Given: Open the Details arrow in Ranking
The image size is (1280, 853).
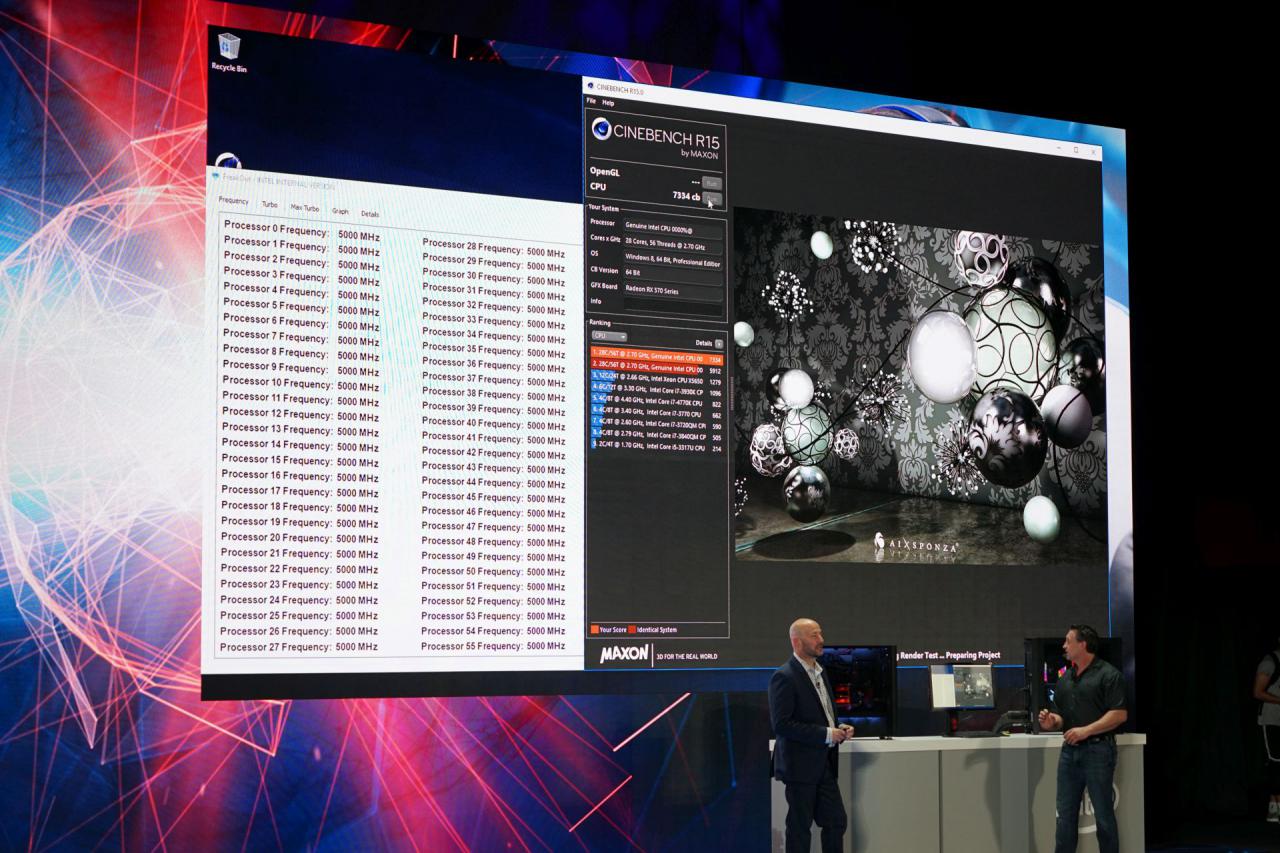Looking at the screenshot, I should 718,343.
